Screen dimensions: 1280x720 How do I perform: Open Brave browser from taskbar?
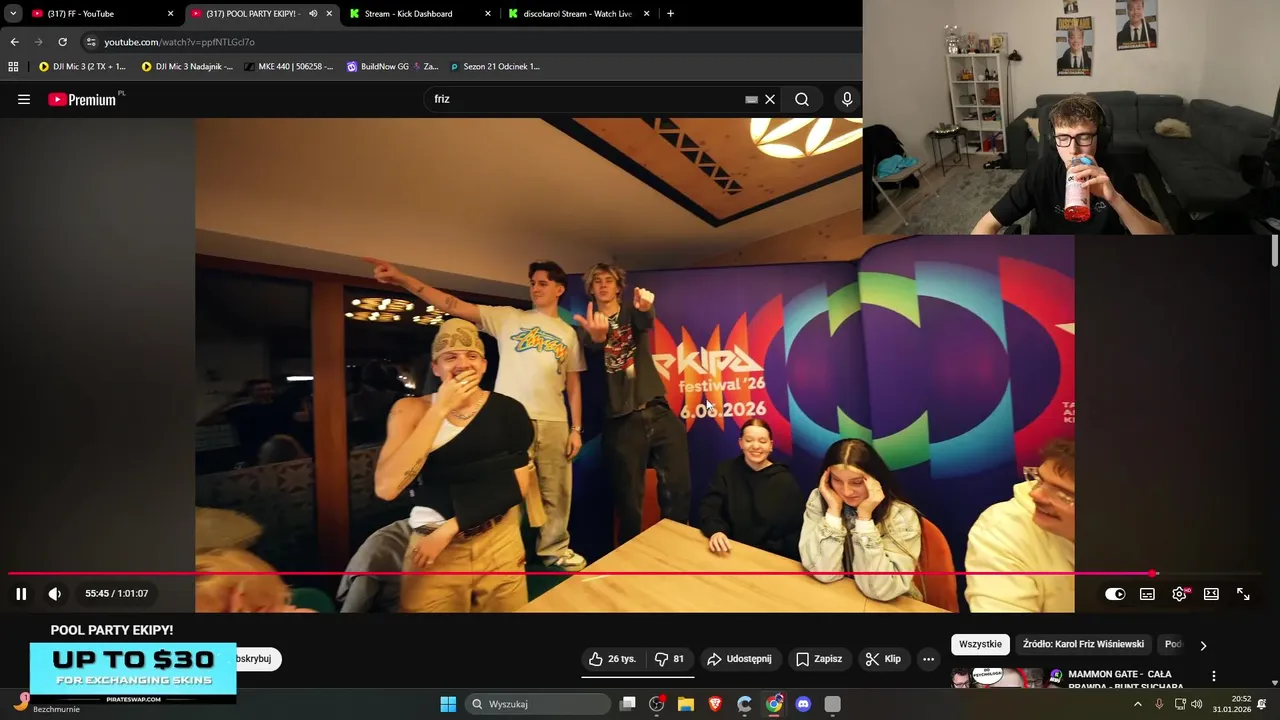715,704
